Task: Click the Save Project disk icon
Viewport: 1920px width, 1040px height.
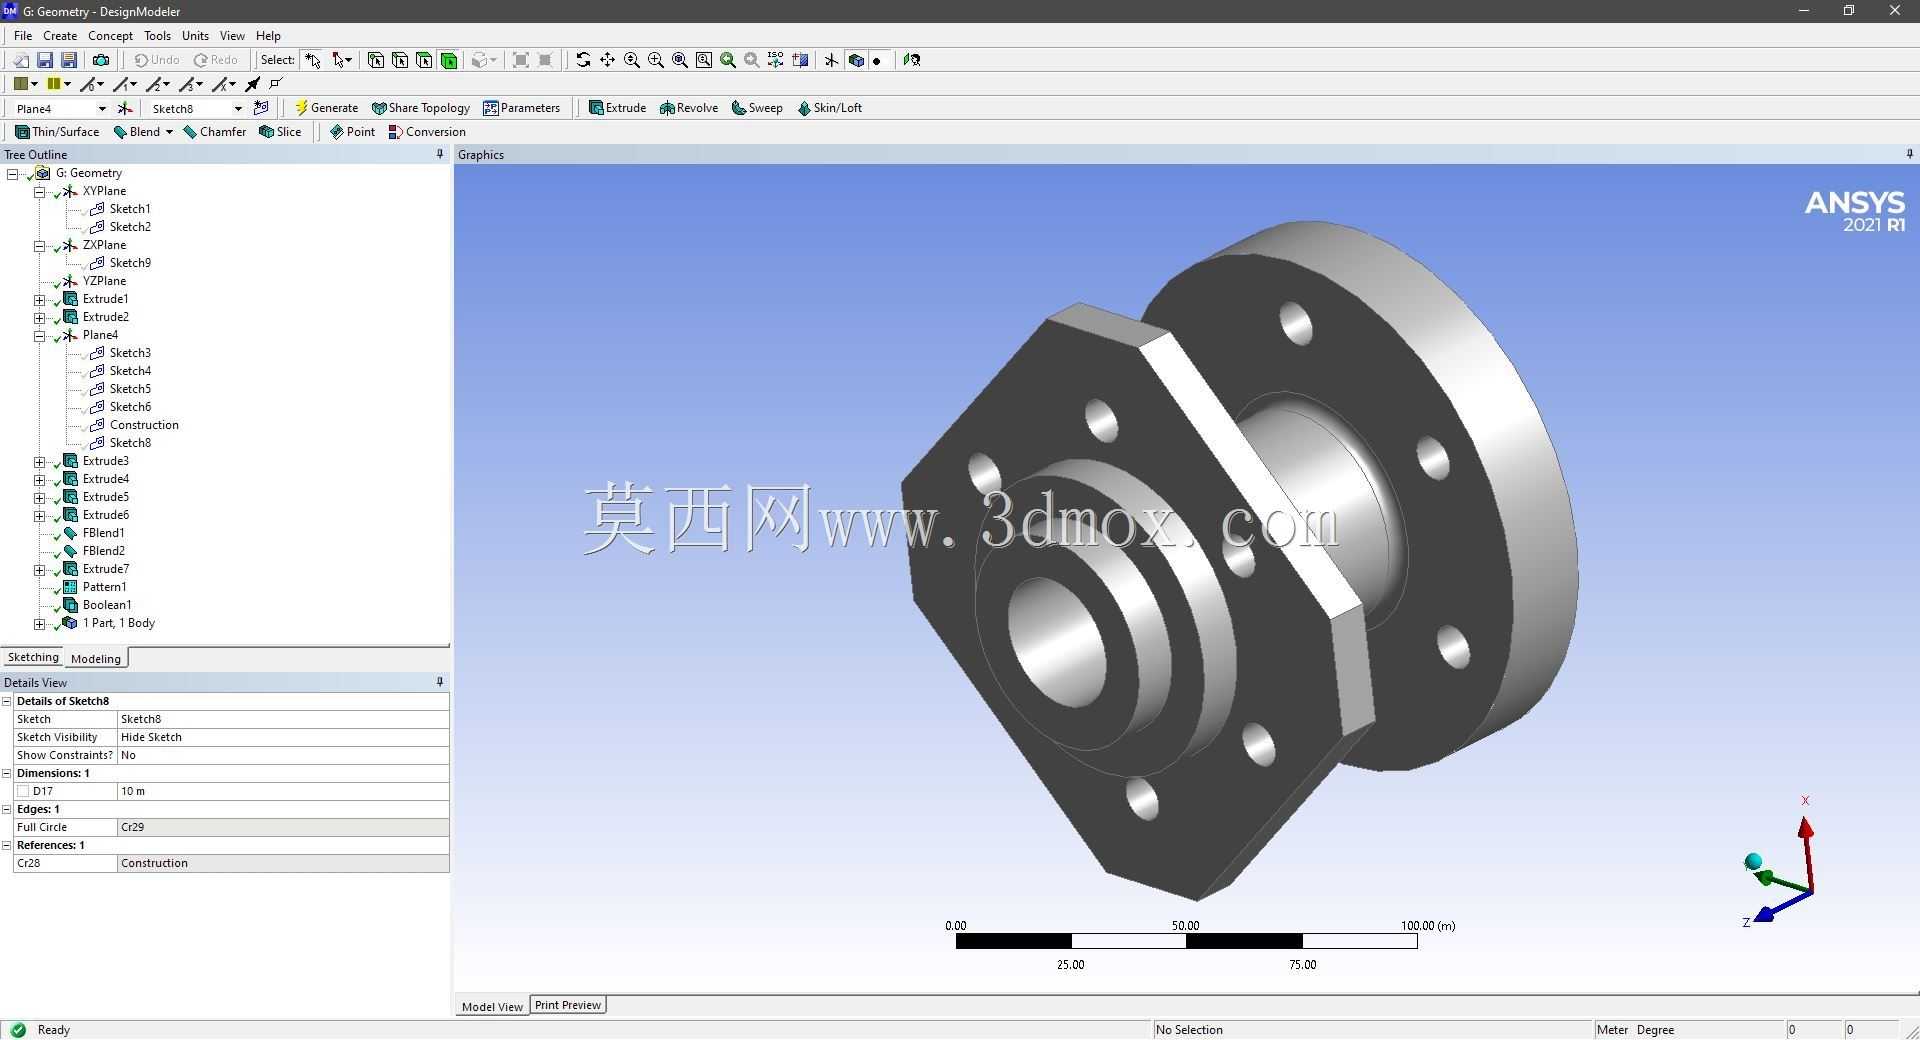Action: tap(44, 60)
